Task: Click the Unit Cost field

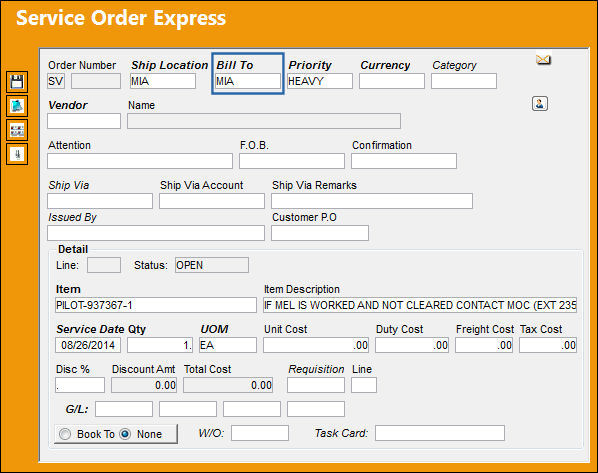Action: [x=316, y=345]
